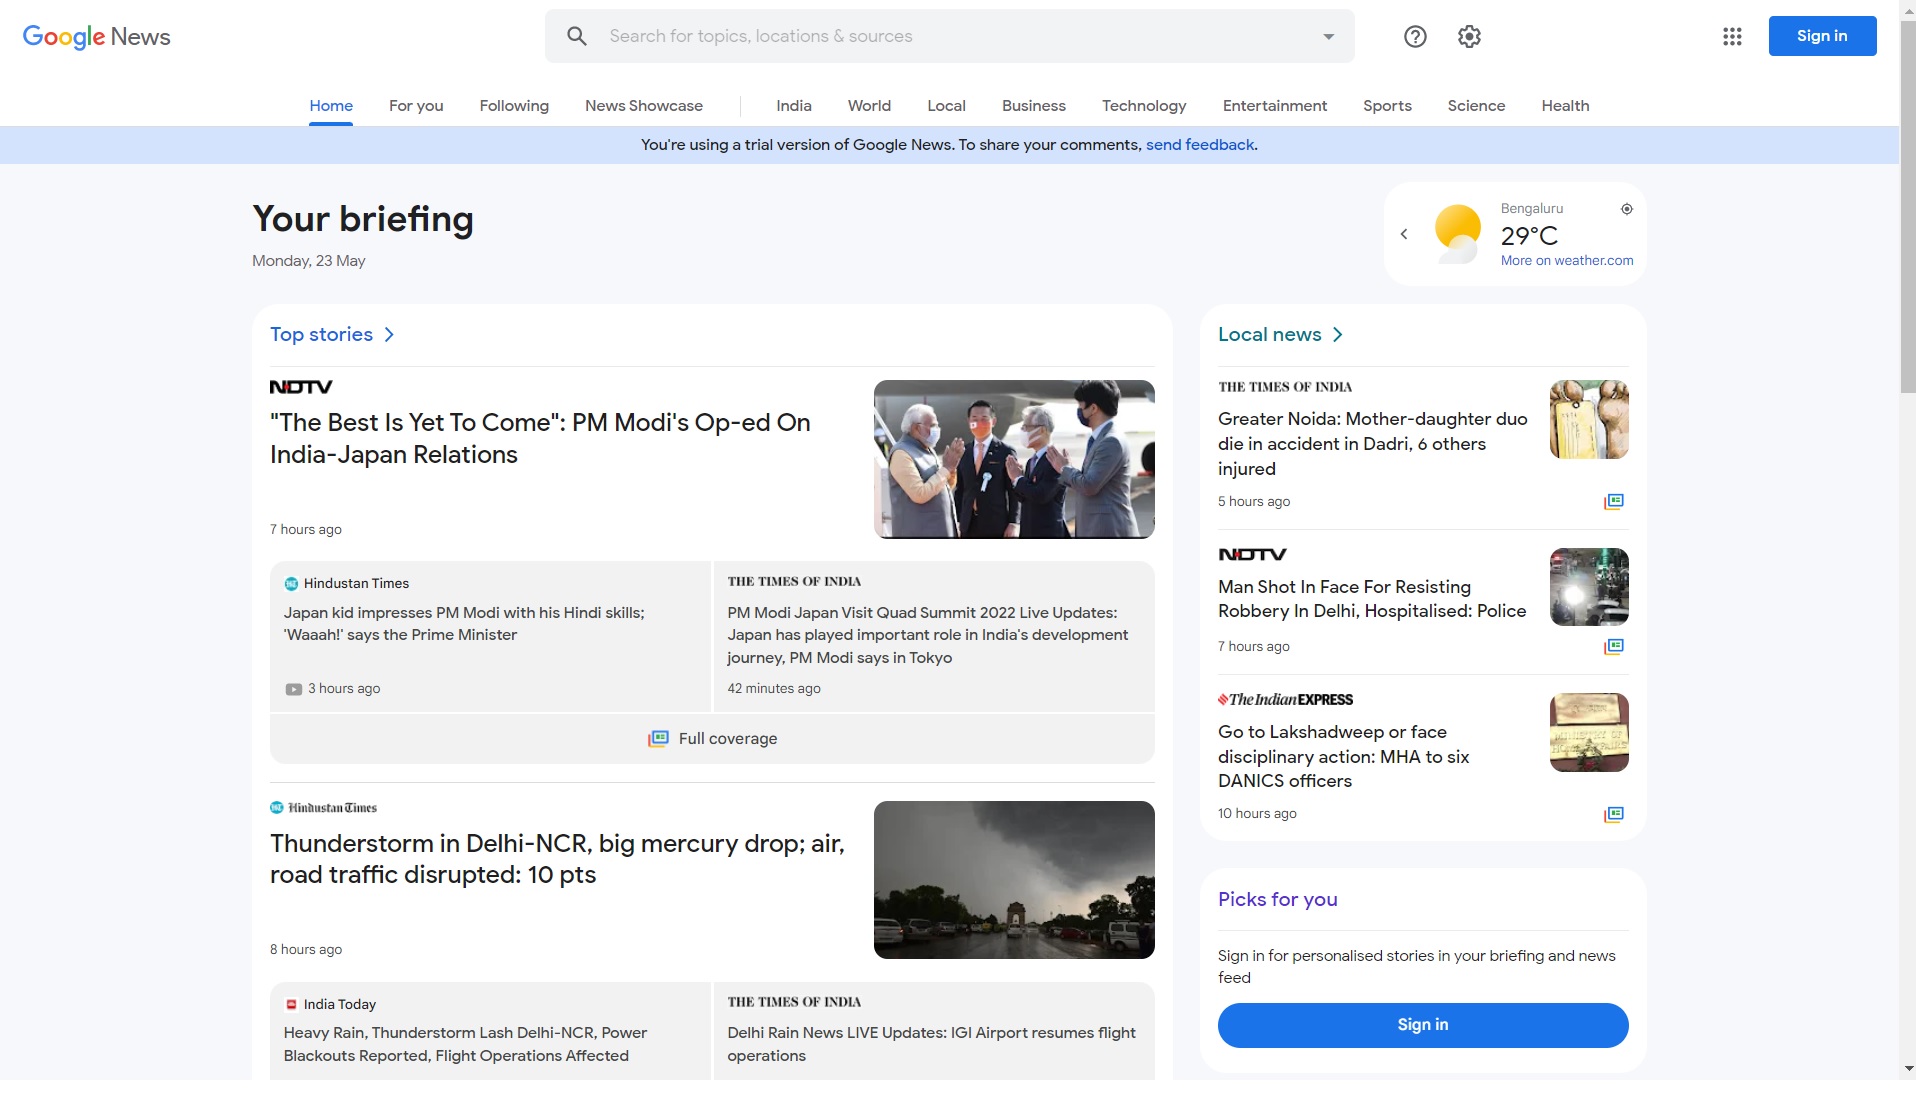The image size is (1916, 1096).
Task: Open PM Modi Japan Visit Quad Summit story
Action: (928, 635)
